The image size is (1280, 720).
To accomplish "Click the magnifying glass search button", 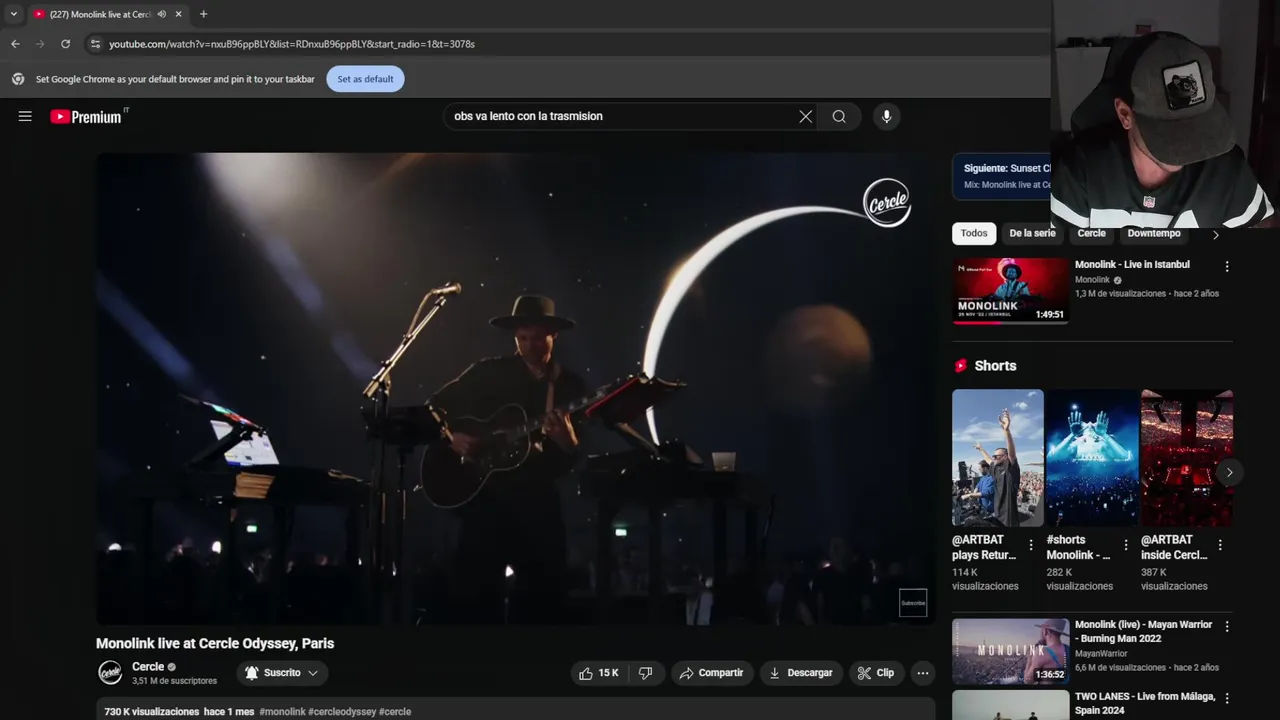I will 839,116.
